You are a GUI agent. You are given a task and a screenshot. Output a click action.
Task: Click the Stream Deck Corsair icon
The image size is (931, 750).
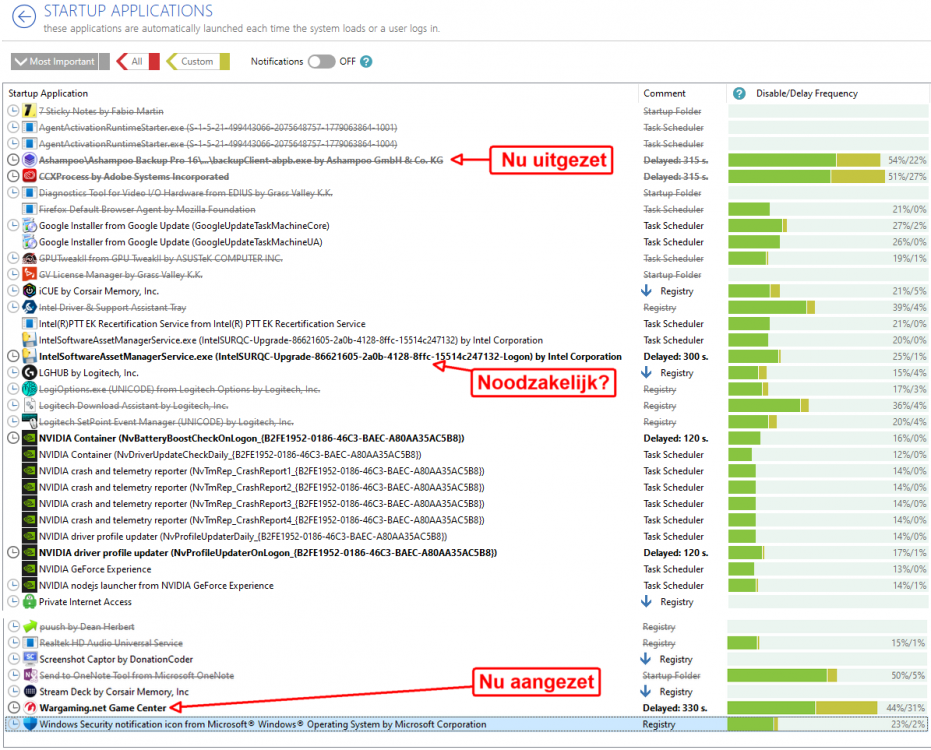[x=30, y=691]
